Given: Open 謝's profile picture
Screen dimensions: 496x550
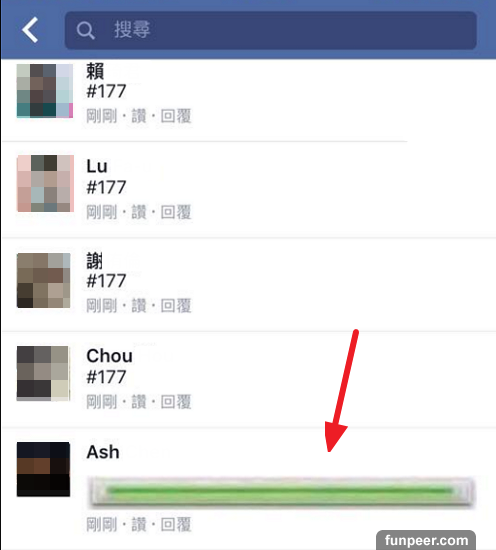Looking at the screenshot, I should [x=43, y=280].
